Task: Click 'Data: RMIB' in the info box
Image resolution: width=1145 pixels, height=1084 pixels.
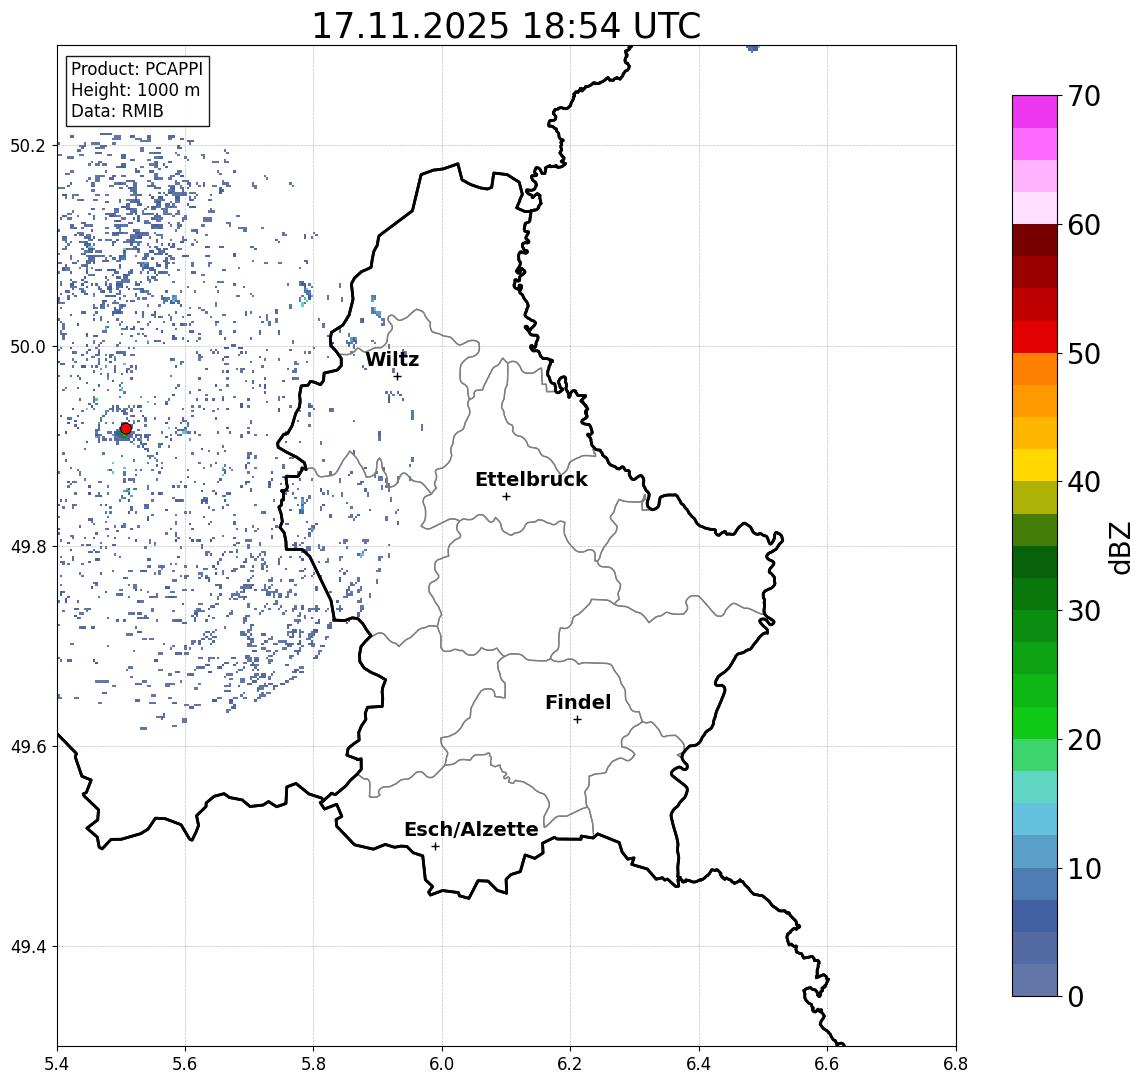Action: click(117, 111)
